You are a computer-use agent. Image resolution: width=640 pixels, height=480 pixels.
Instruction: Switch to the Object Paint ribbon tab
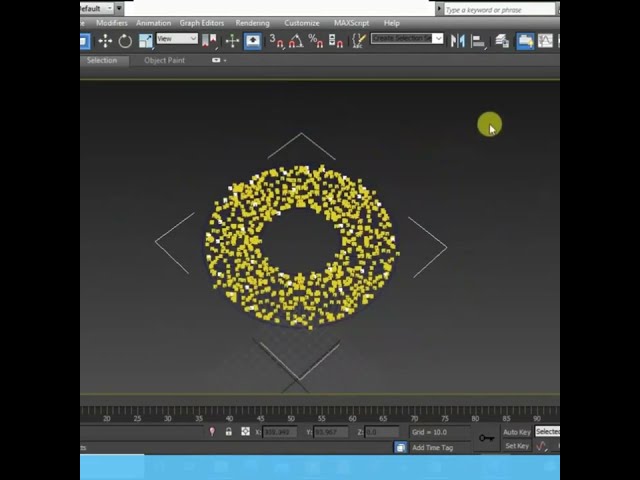coord(164,60)
